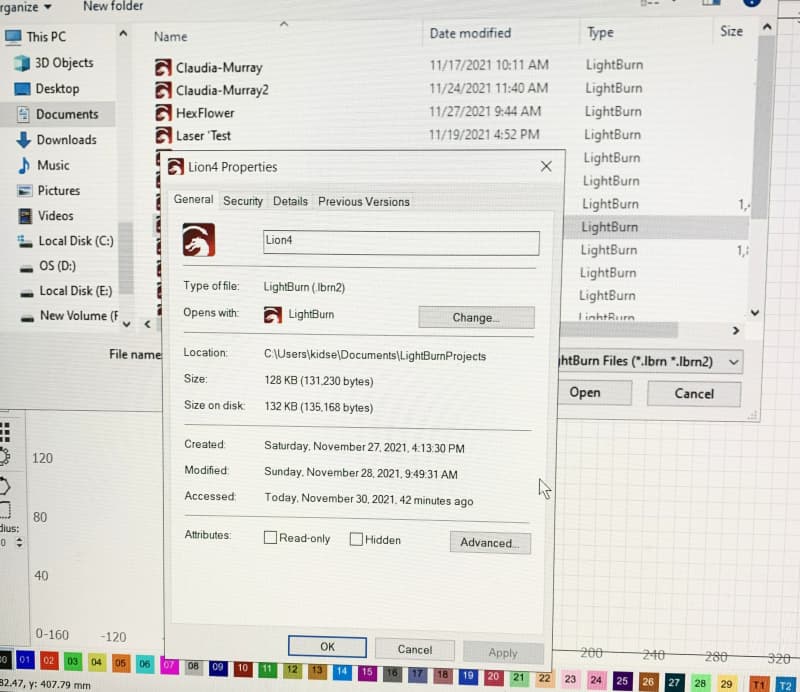800x692 pixels.
Task: Sort by the Type column header
Action: pos(601,33)
